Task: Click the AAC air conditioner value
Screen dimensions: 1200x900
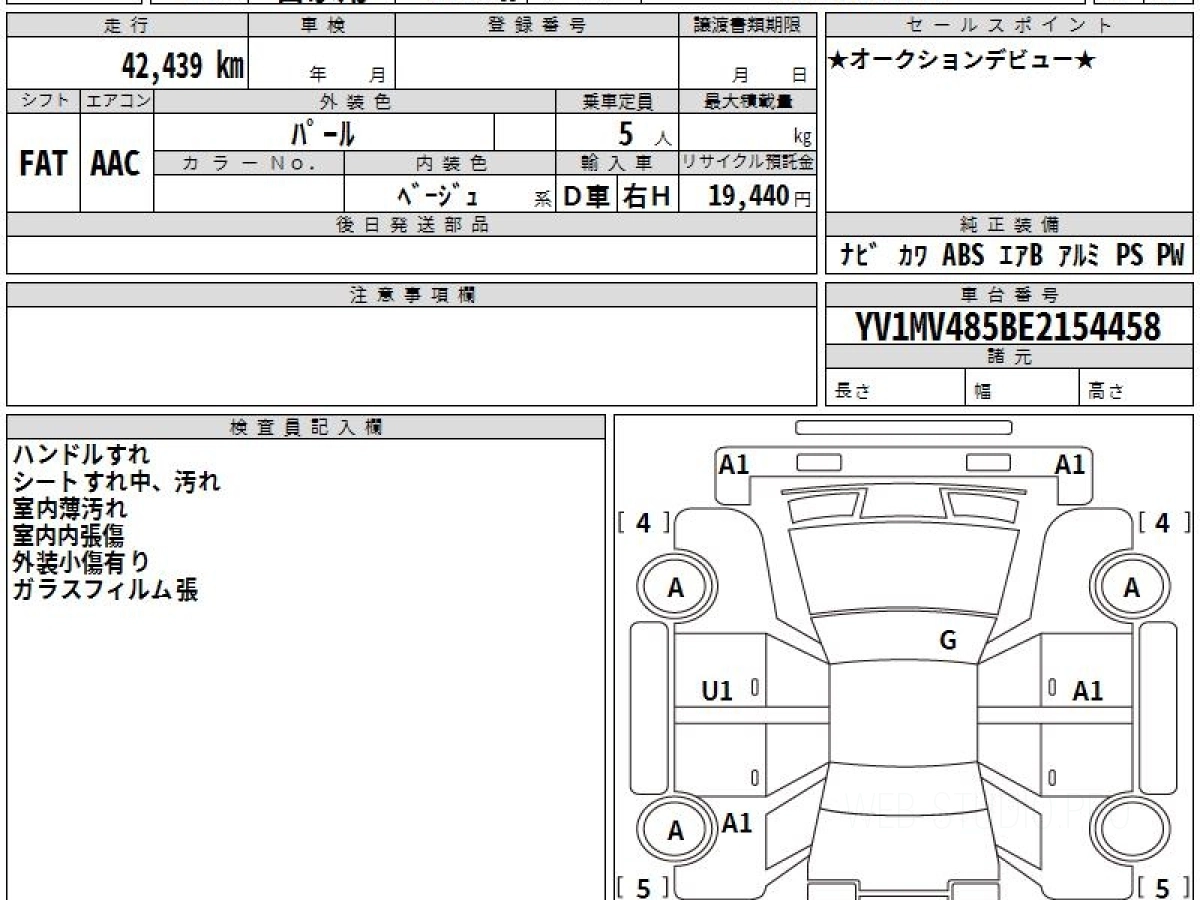Action: [116, 163]
